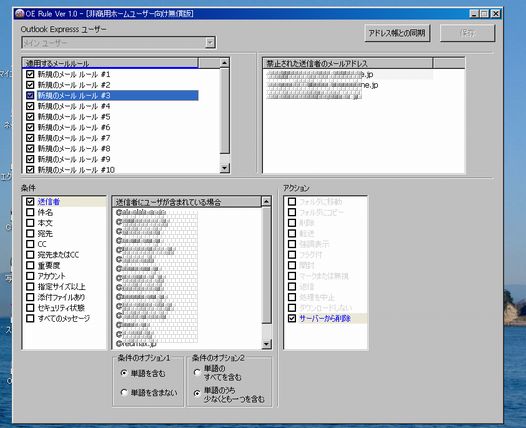Open the Outlook Express user dropdown
The width and height of the screenshot is (526, 428).
point(210,43)
